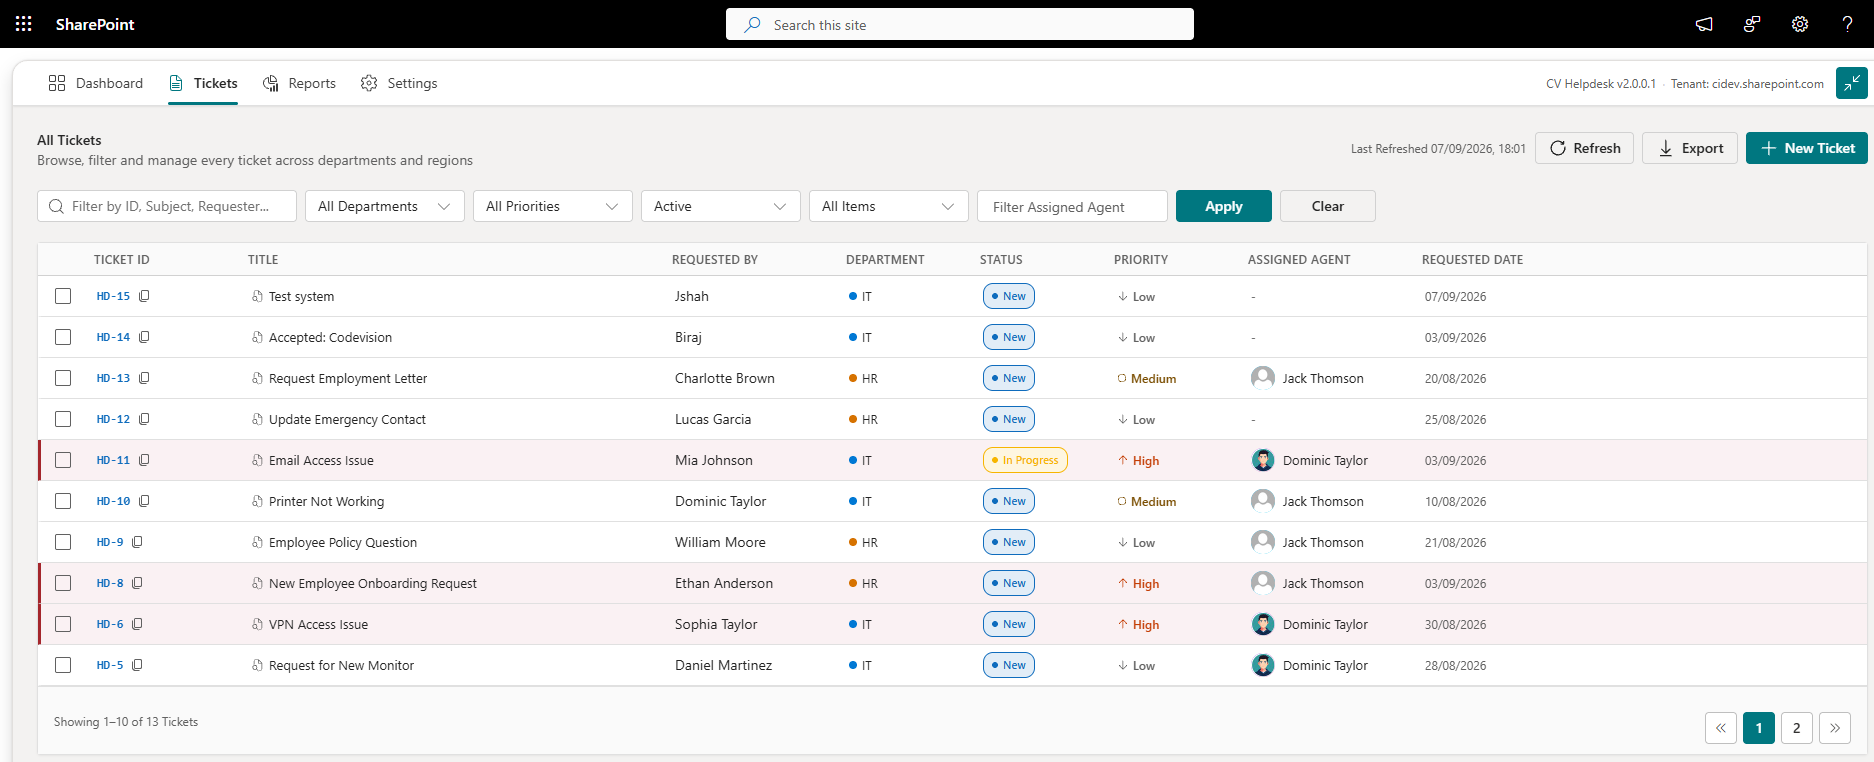Create a New Ticket

pyautogui.click(x=1807, y=148)
